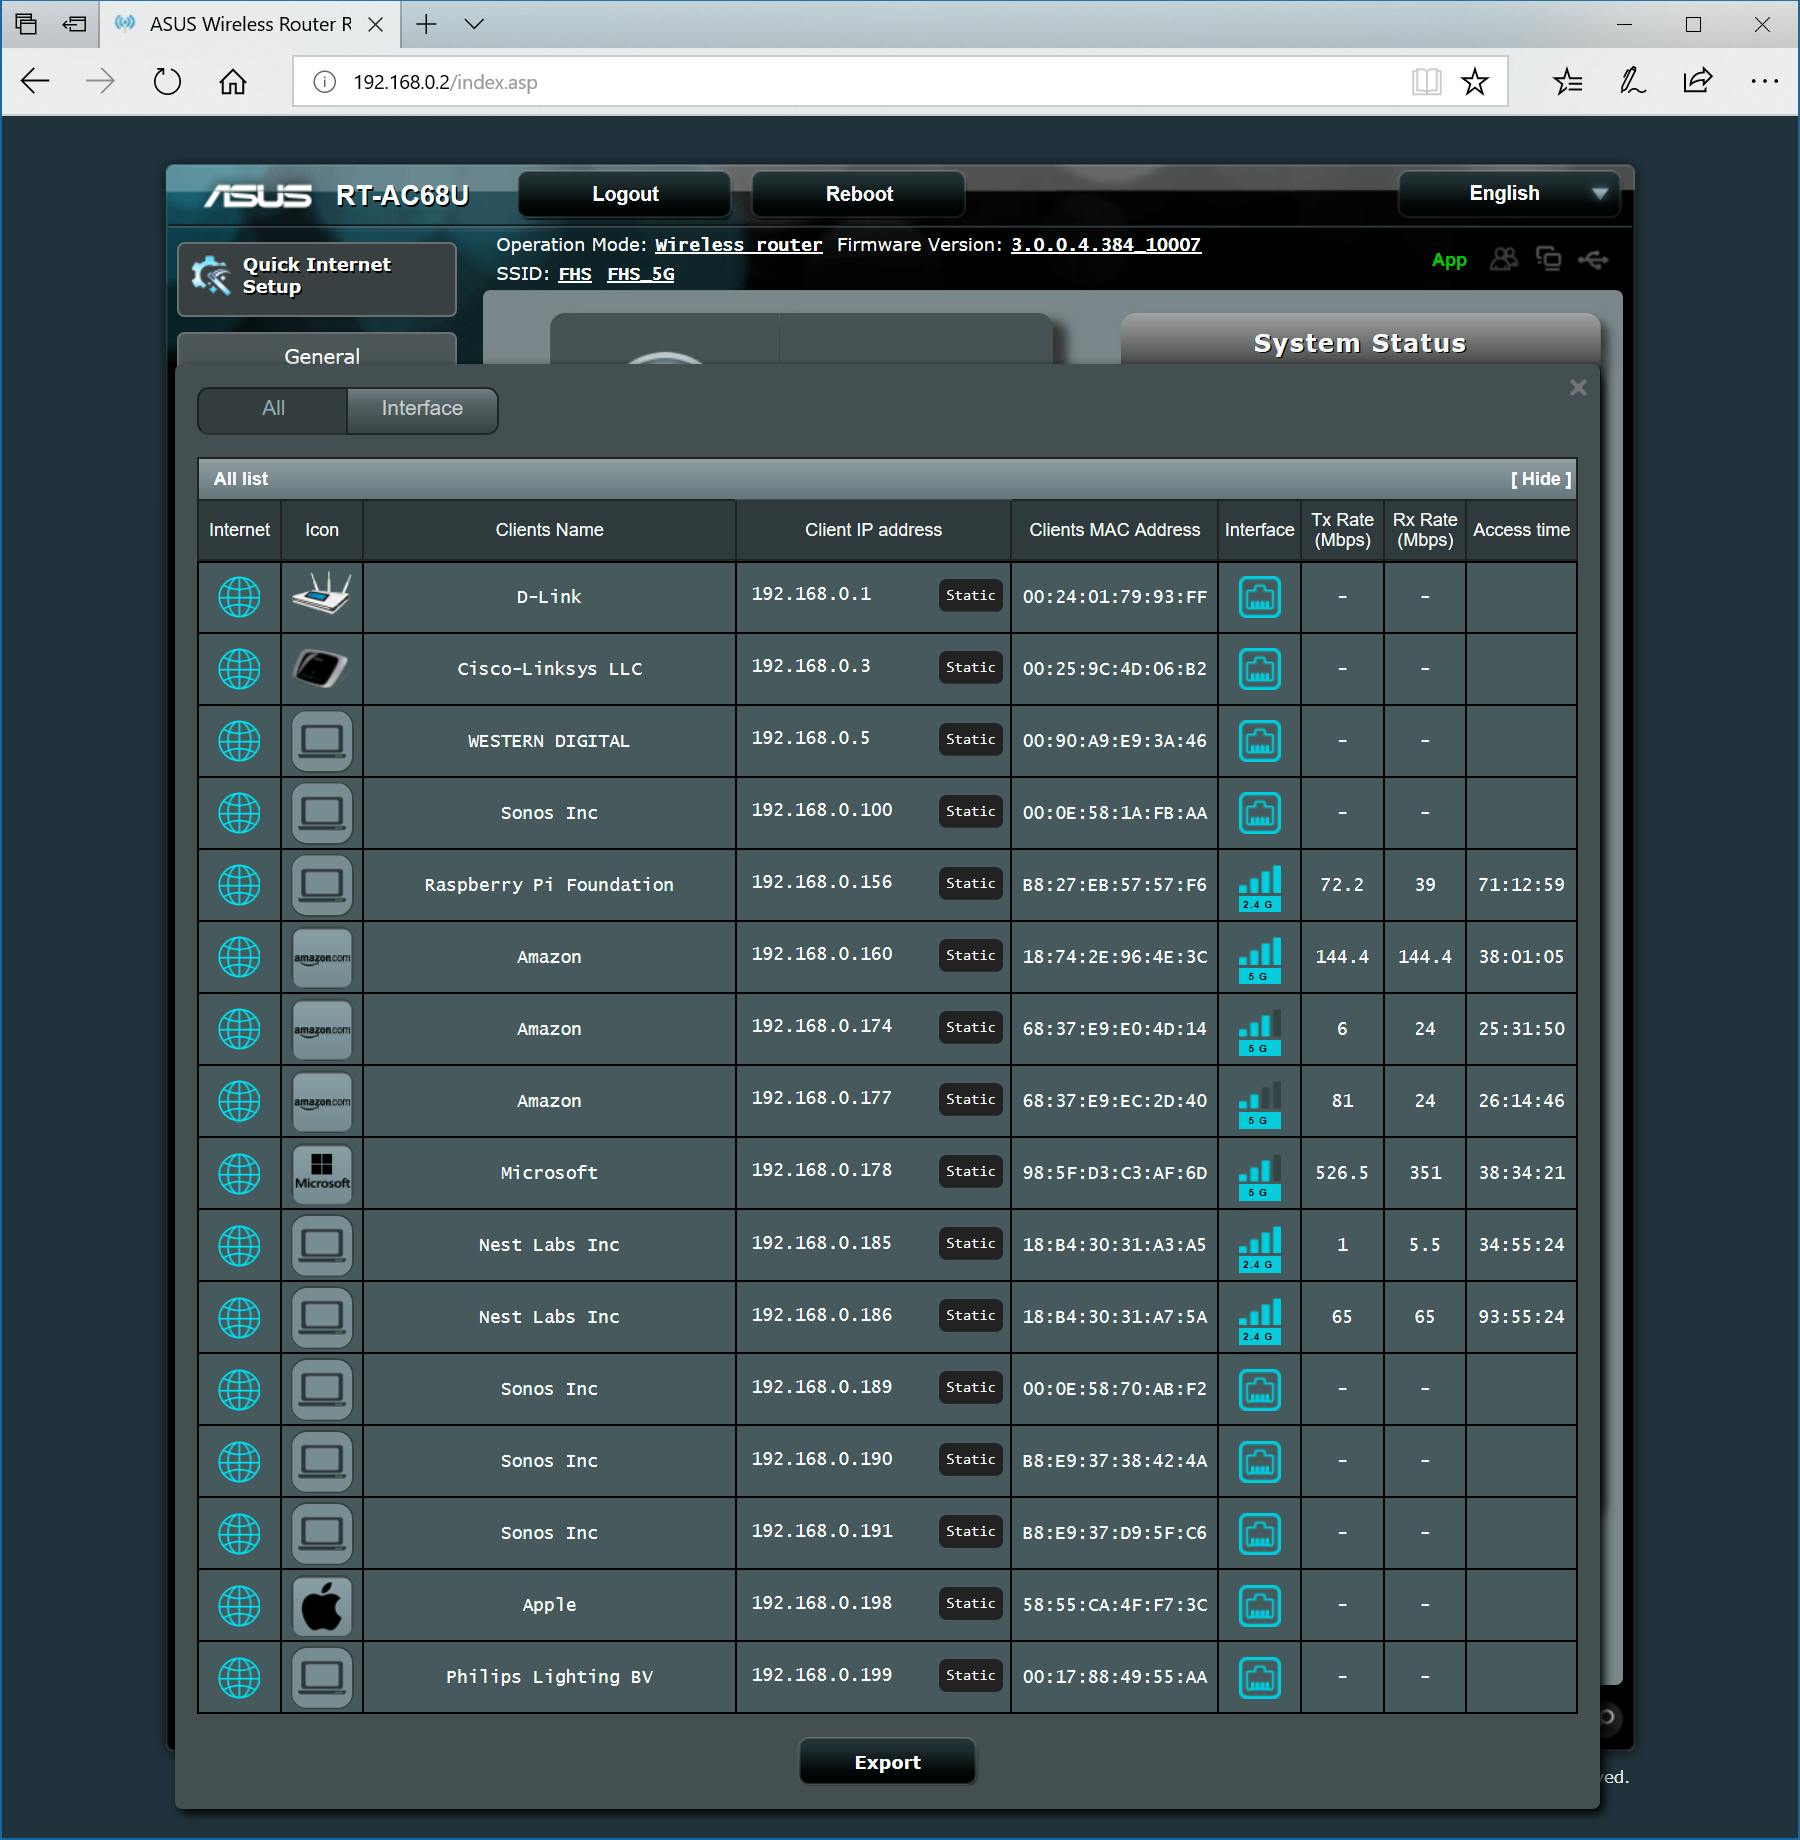The image size is (1800, 1840).
Task: Hide the All list section
Action: coord(1541,479)
